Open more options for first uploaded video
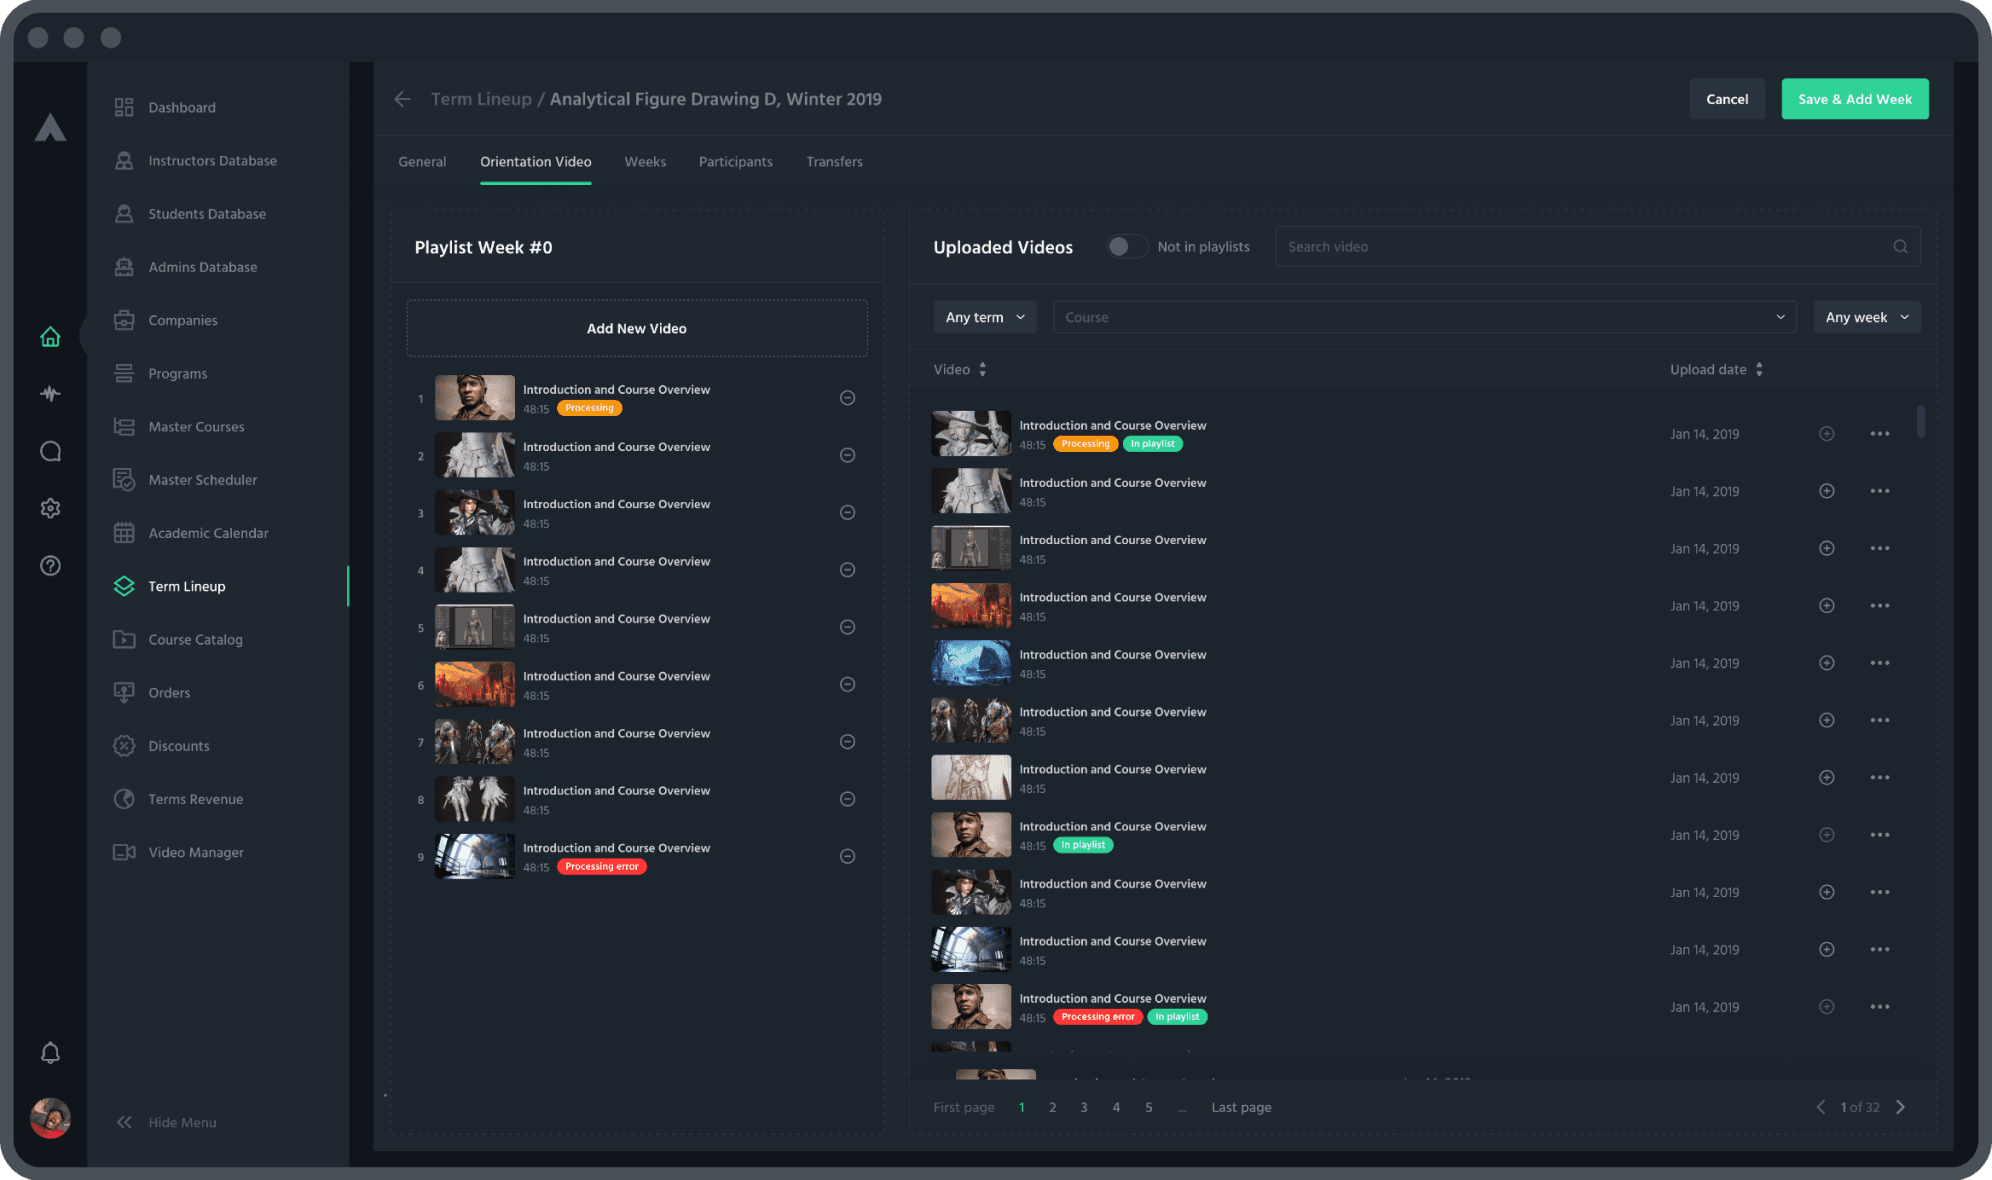This screenshot has height=1180, width=1992. pyautogui.click(x=1879, y=434)
